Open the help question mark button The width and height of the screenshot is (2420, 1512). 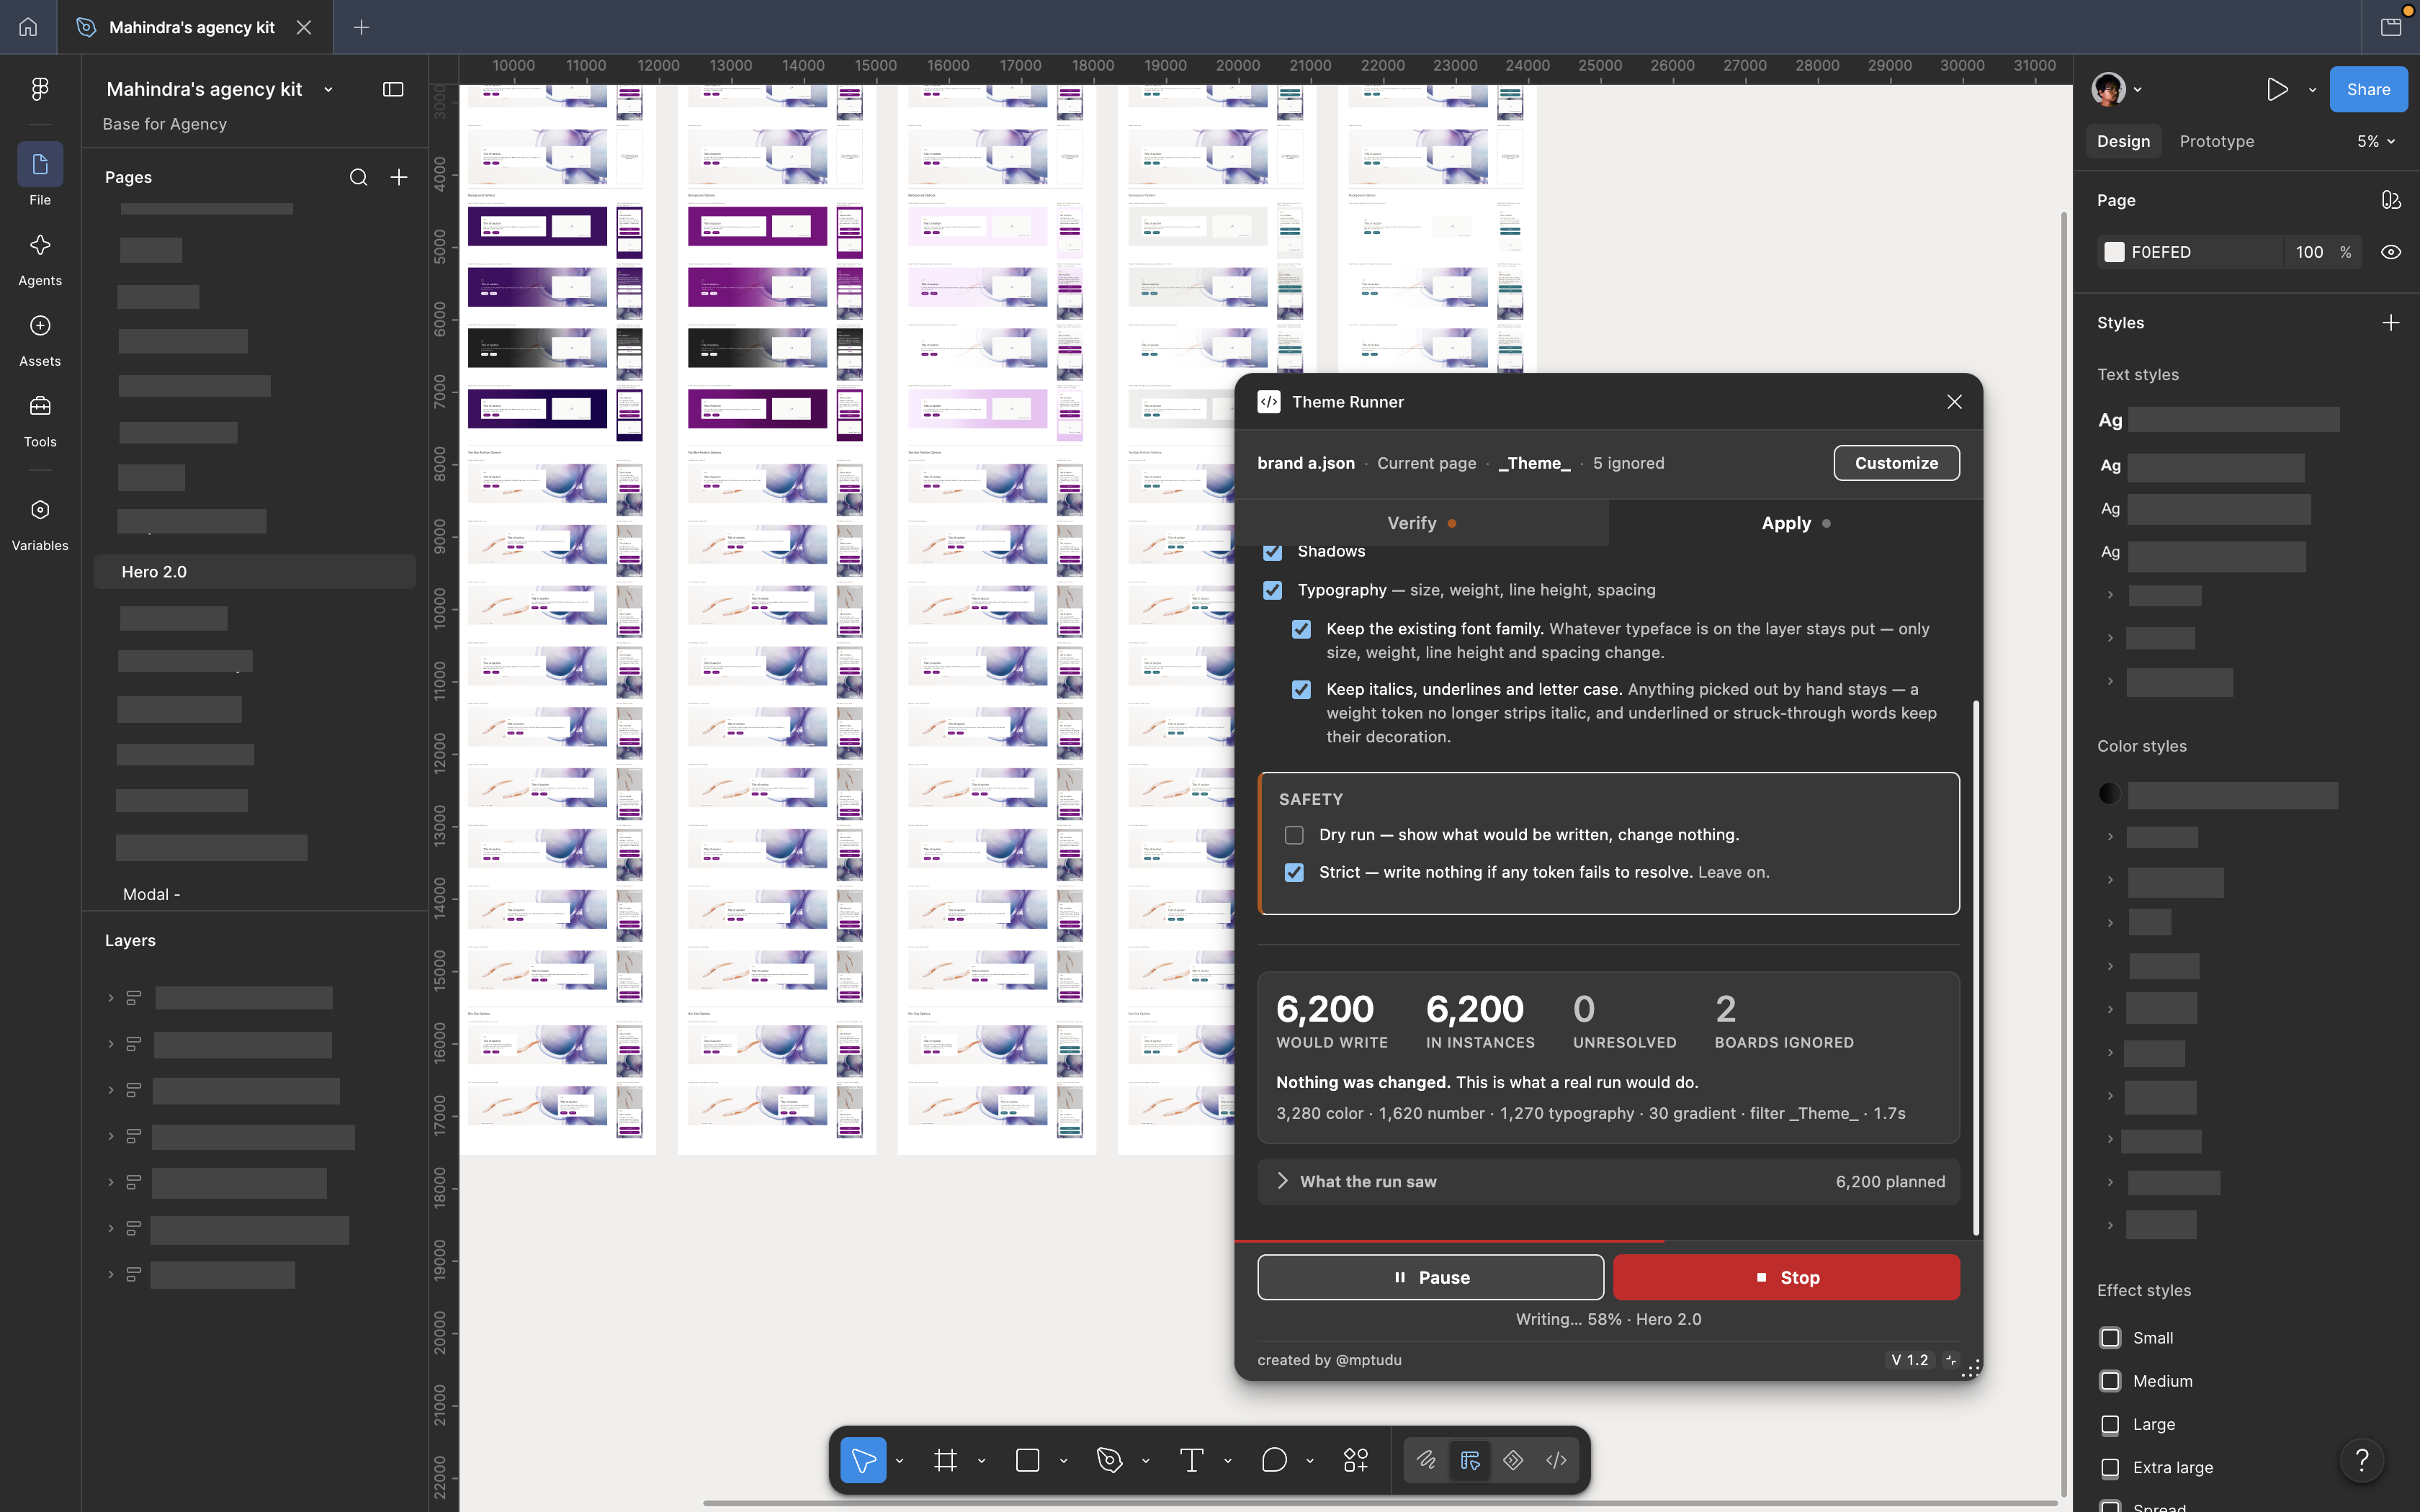point(2362,1460)
